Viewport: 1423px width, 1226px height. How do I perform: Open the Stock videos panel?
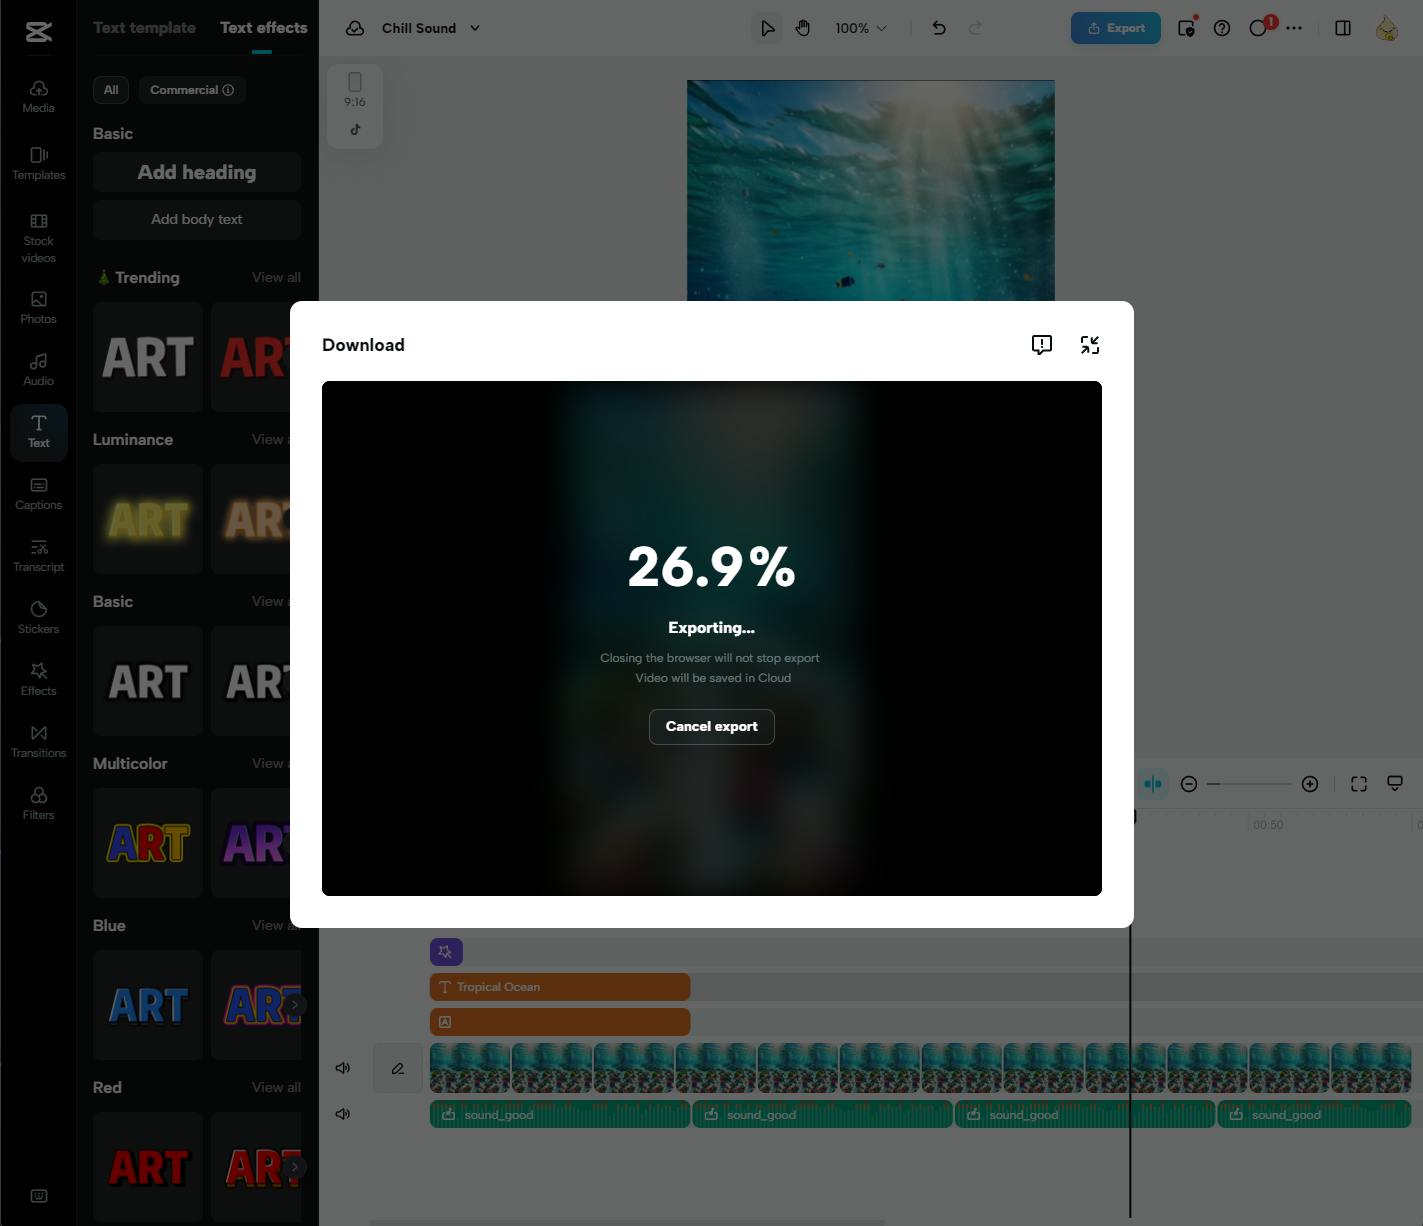(38, 238)
